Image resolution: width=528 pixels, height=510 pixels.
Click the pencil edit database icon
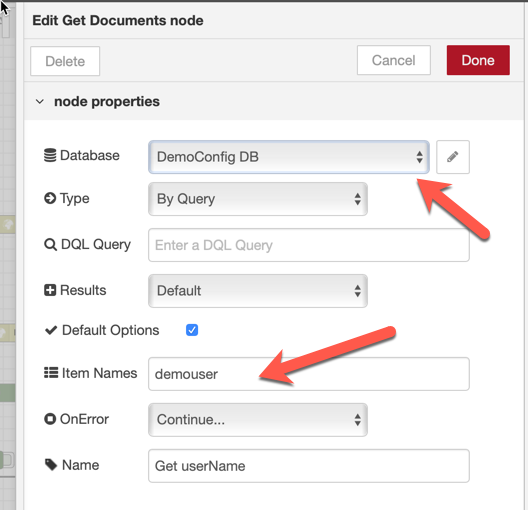pos(453,157)
